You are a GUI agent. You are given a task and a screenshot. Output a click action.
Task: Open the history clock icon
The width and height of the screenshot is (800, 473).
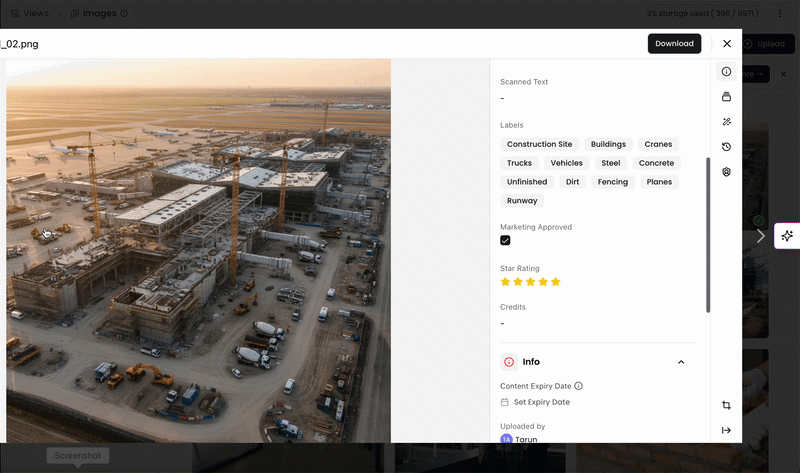[x=726, y=146]
